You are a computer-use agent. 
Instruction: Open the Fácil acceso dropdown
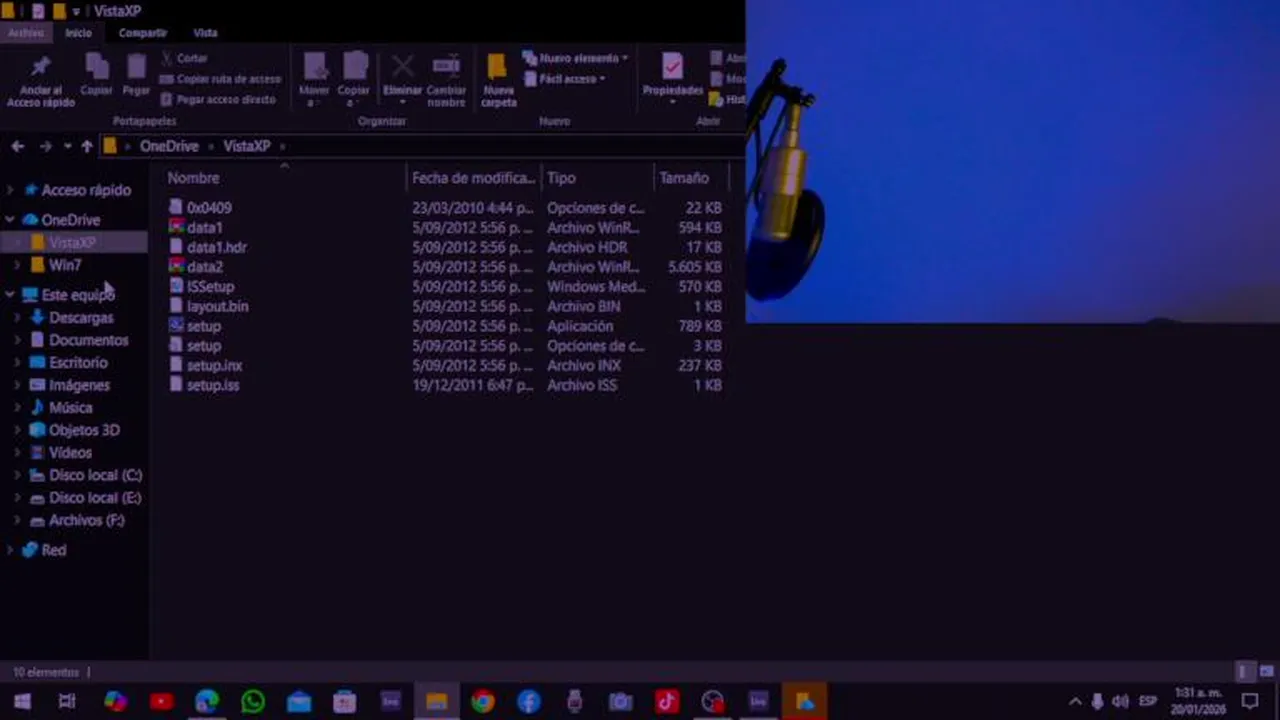(565, 79)
